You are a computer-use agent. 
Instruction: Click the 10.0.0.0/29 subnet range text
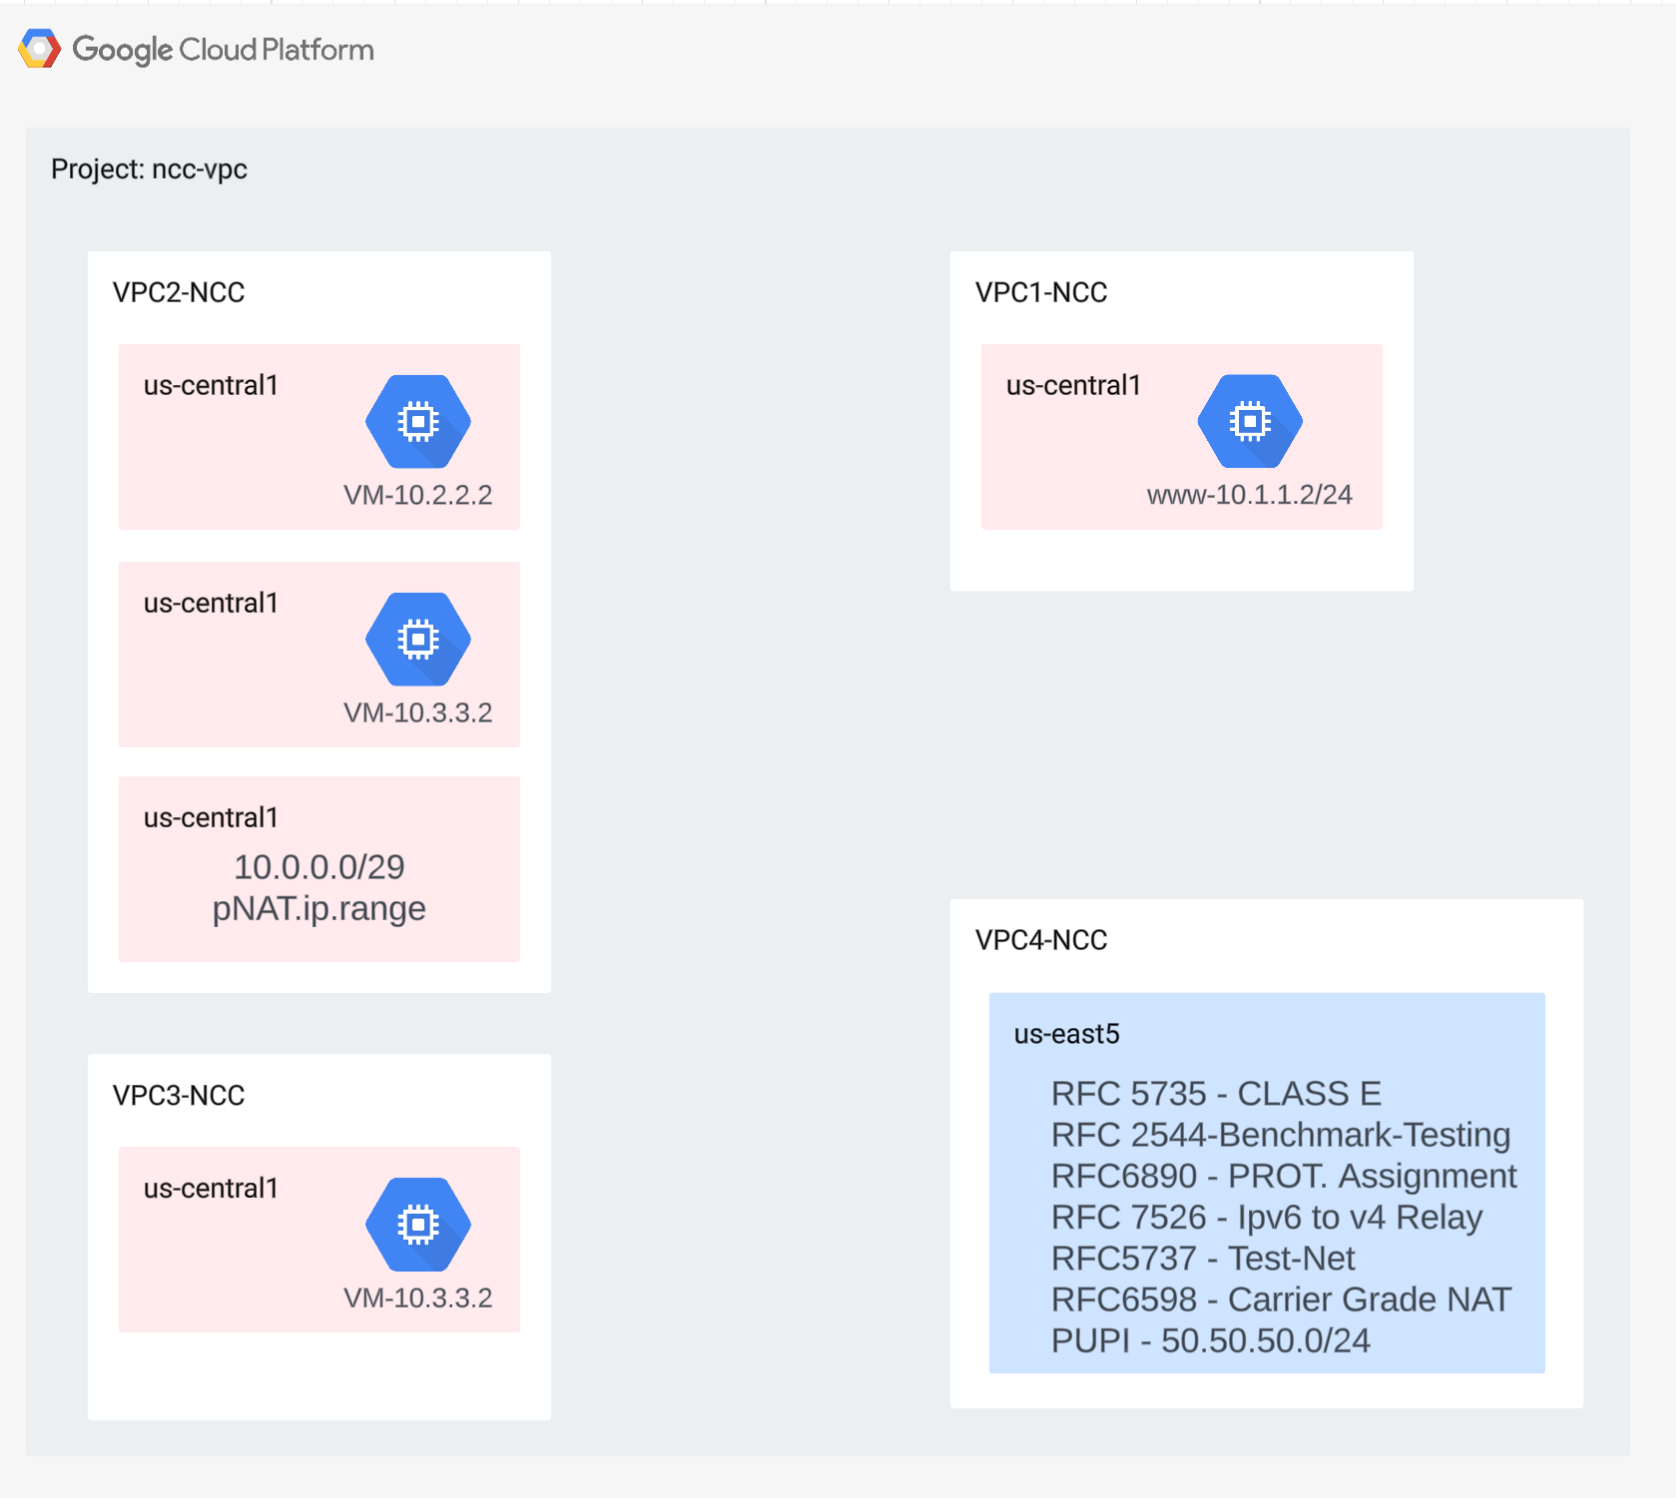pos(319,866)
